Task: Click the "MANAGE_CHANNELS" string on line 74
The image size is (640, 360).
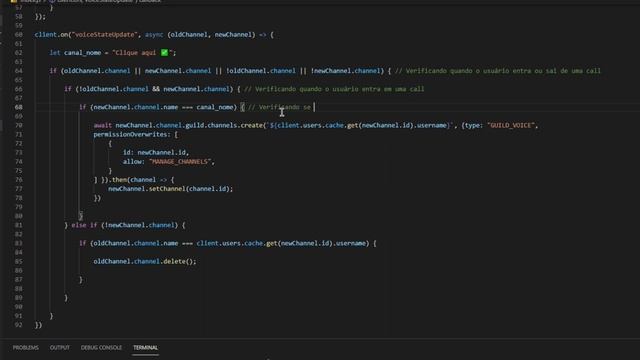Action: pos(179,162)
